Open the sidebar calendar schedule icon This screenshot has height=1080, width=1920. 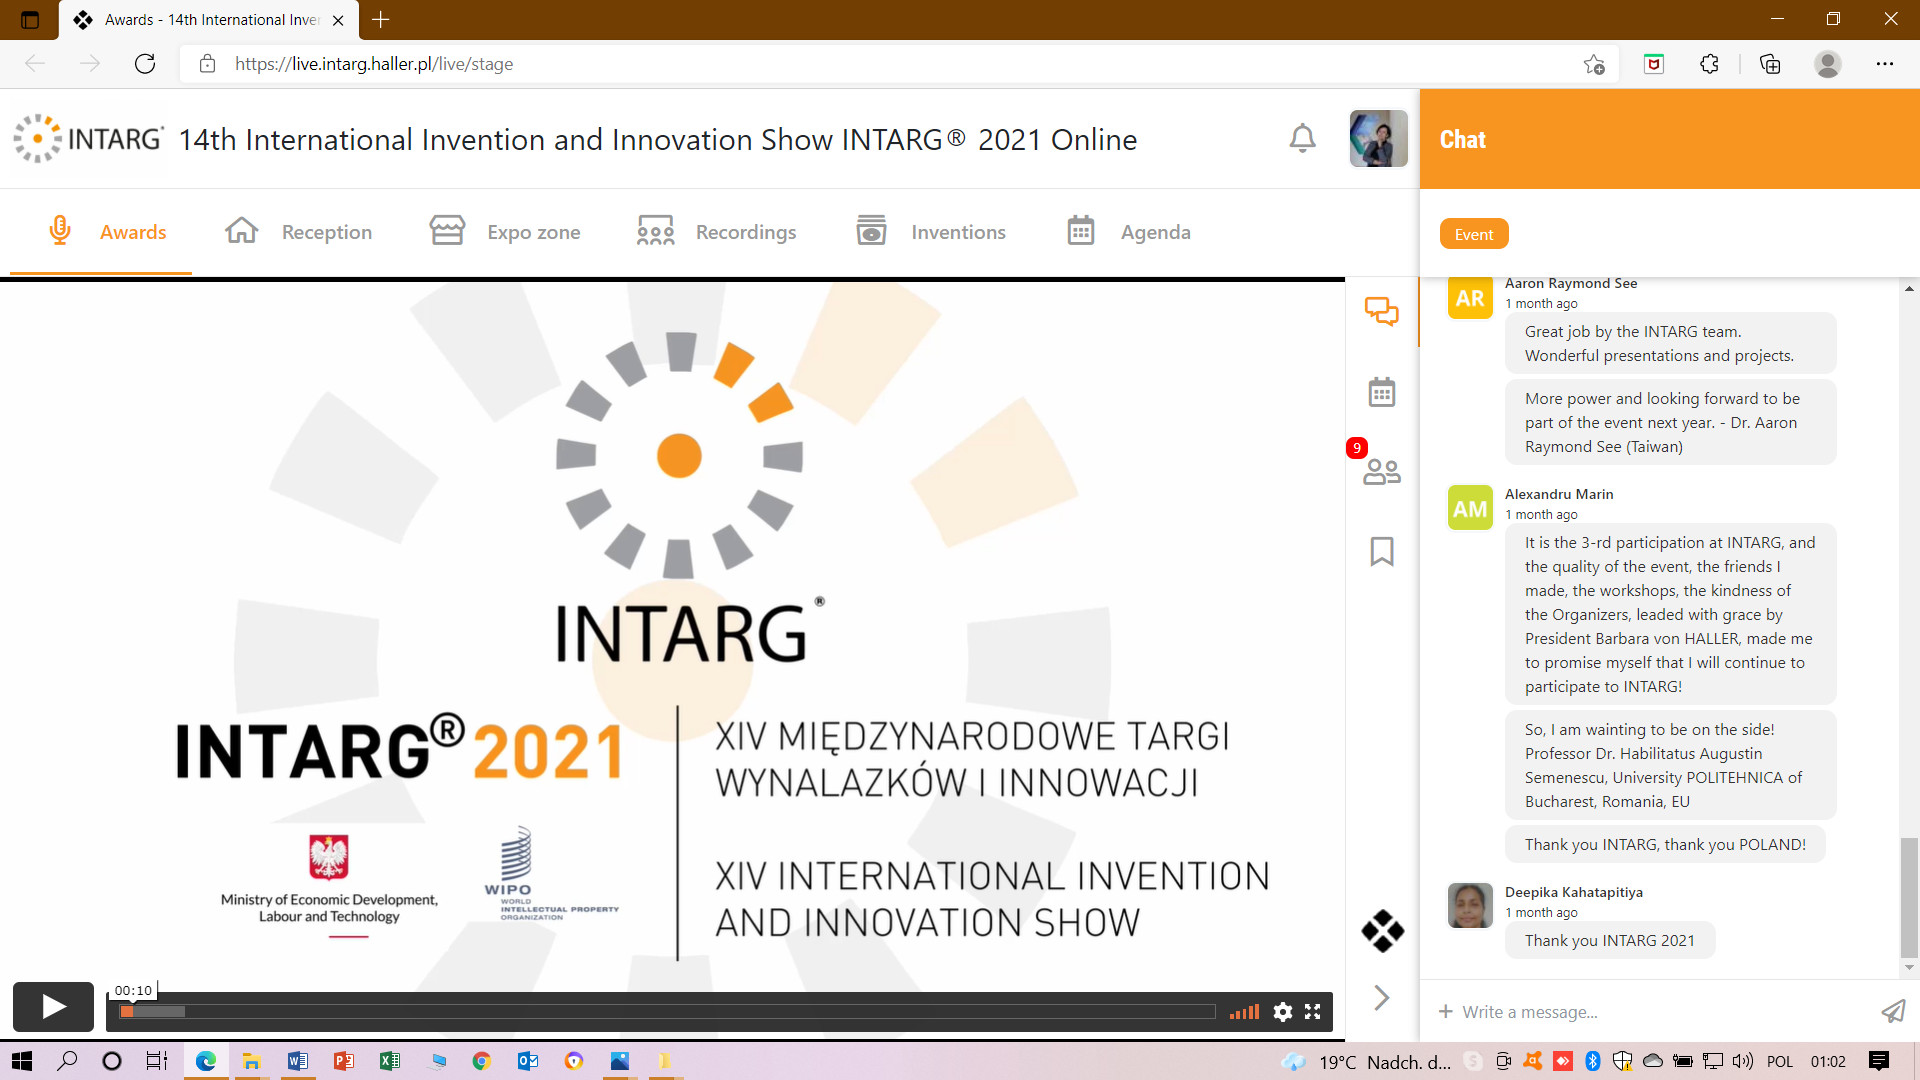[x=1382, y=391]
